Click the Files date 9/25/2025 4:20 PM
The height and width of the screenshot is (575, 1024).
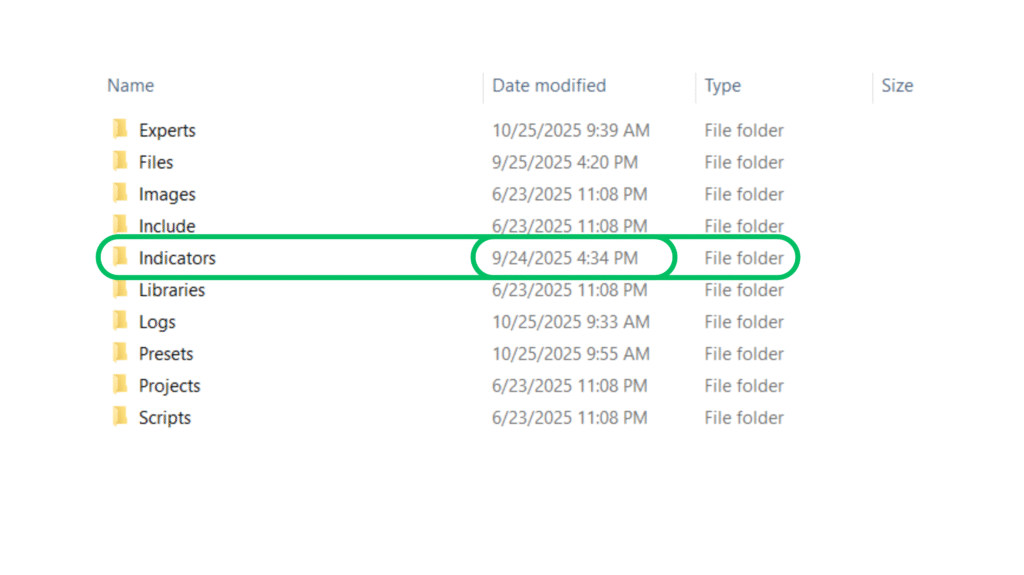565,162
